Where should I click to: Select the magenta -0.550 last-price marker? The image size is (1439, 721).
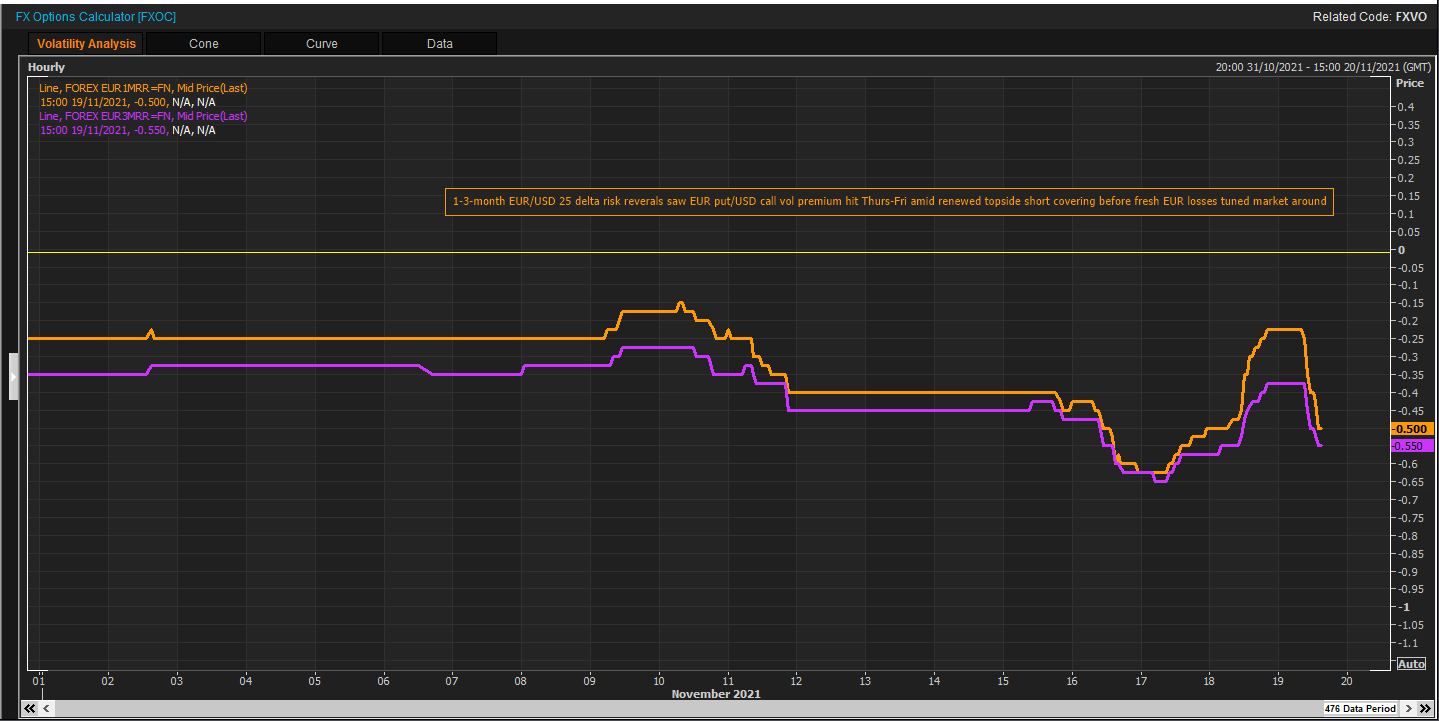pyautogui.click(x=1411, y=445)
